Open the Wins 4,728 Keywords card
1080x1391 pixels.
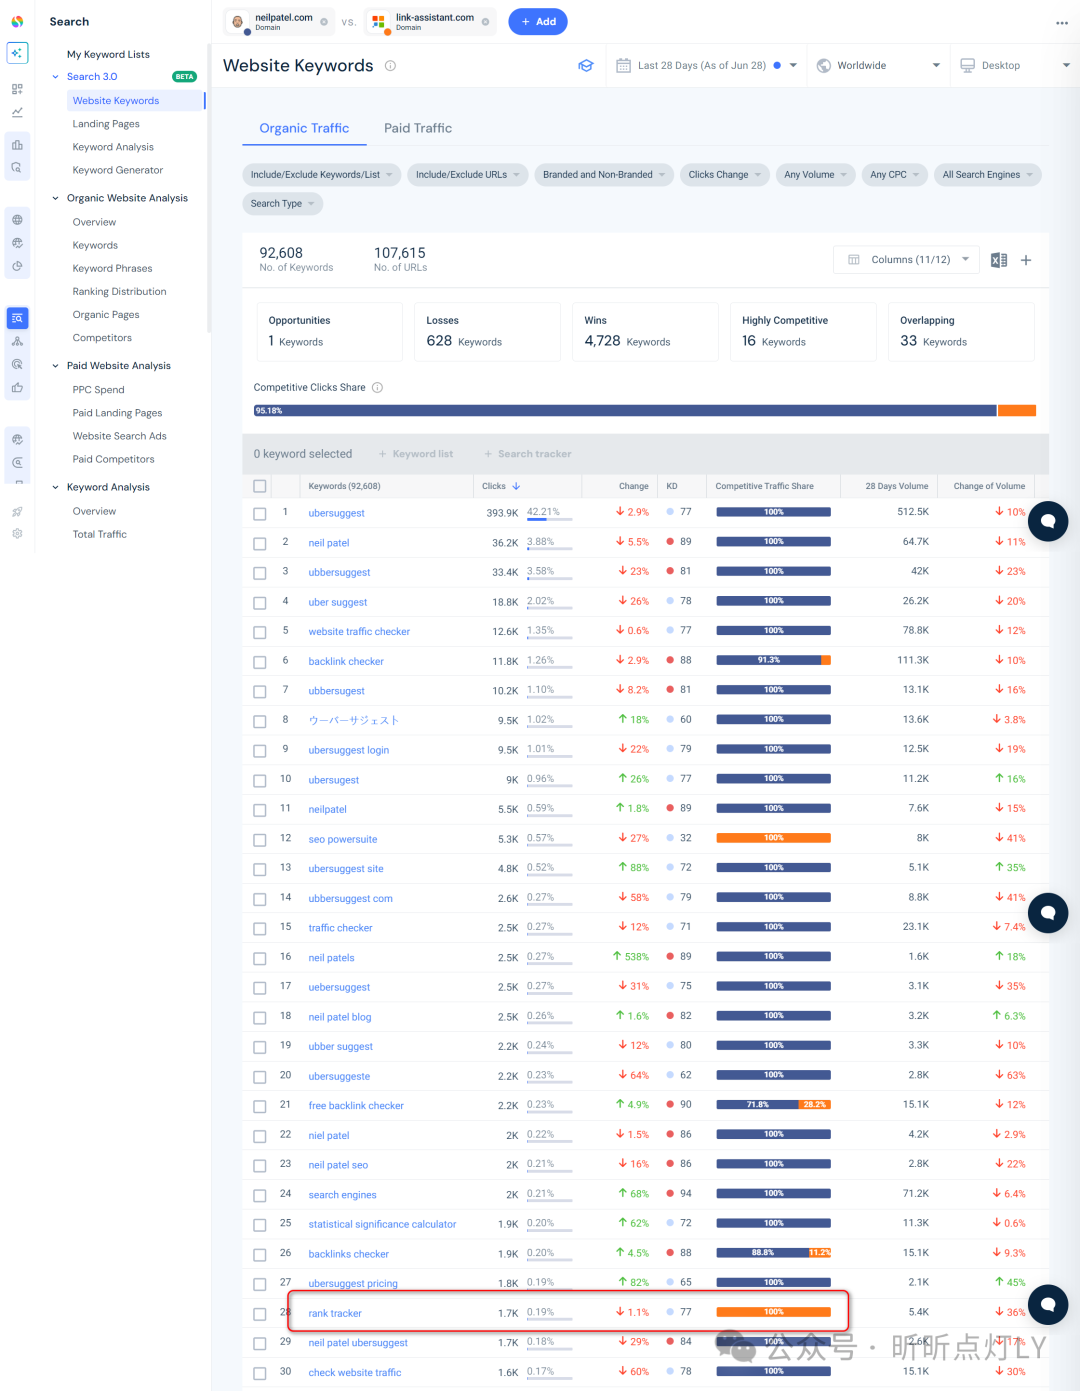click(645, 332)
